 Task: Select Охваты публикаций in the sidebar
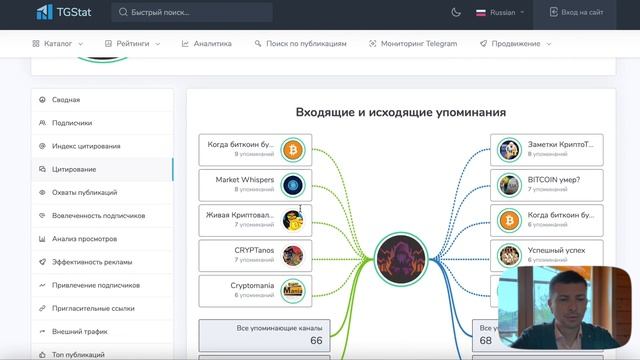coord(102,193)
